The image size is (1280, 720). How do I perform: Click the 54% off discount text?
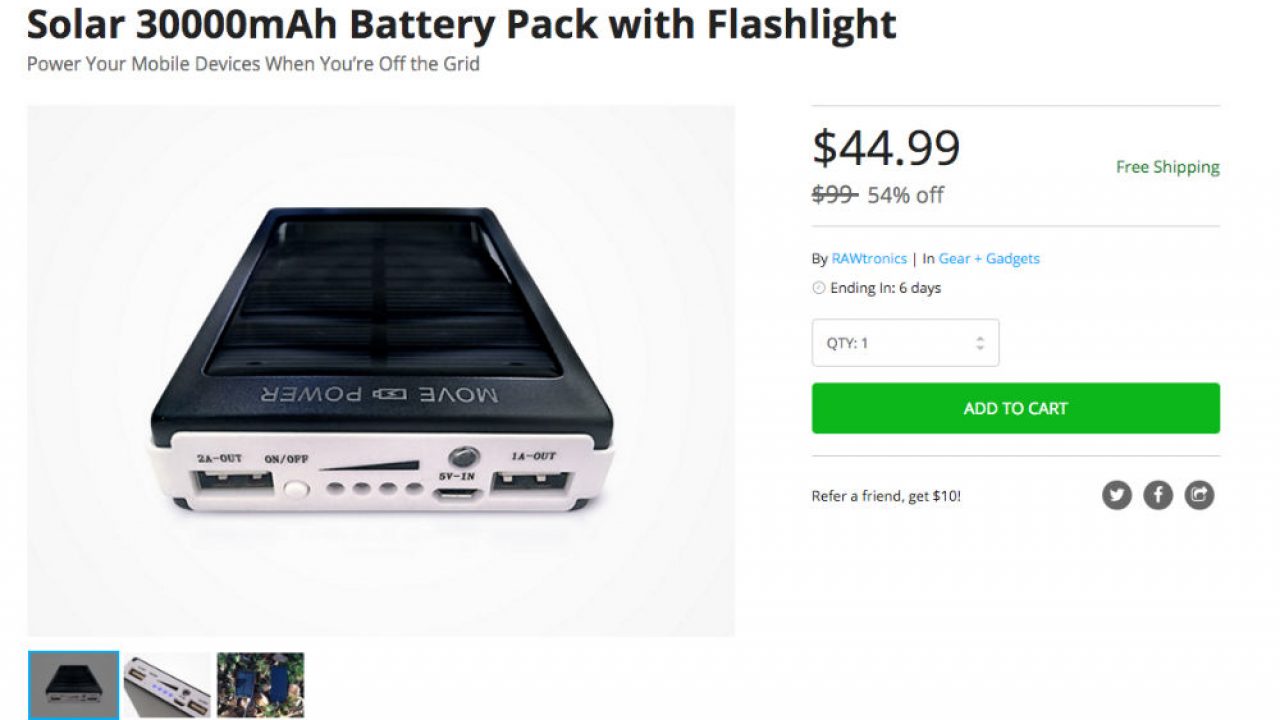[905, 195]
